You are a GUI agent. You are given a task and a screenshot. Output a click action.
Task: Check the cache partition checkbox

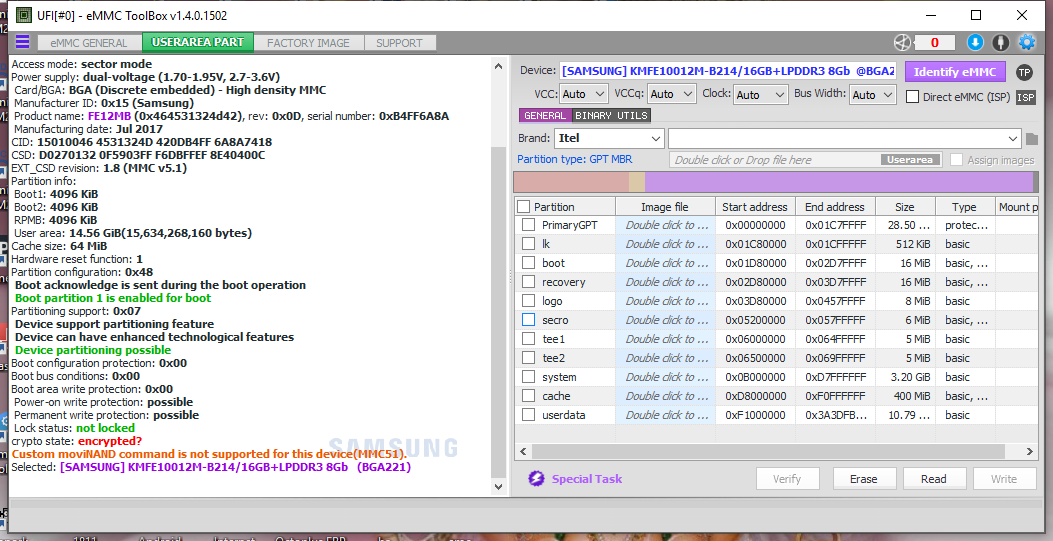pos(529,395)
